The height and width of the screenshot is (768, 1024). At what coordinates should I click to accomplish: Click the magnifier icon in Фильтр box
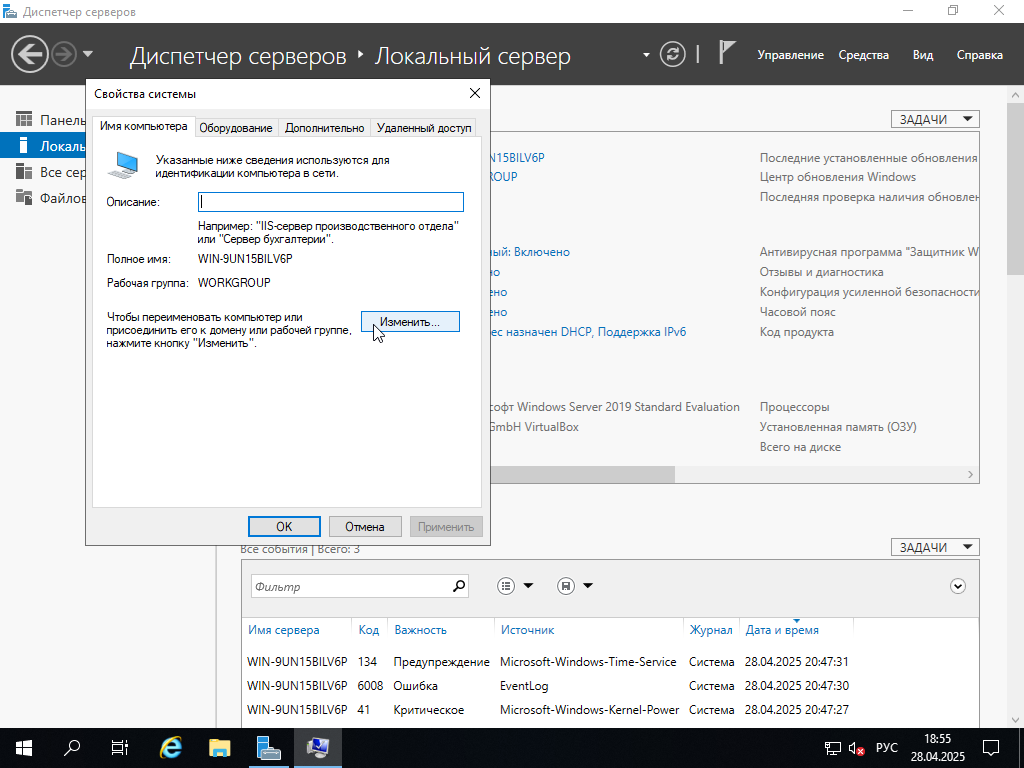(x=459, y=586)
